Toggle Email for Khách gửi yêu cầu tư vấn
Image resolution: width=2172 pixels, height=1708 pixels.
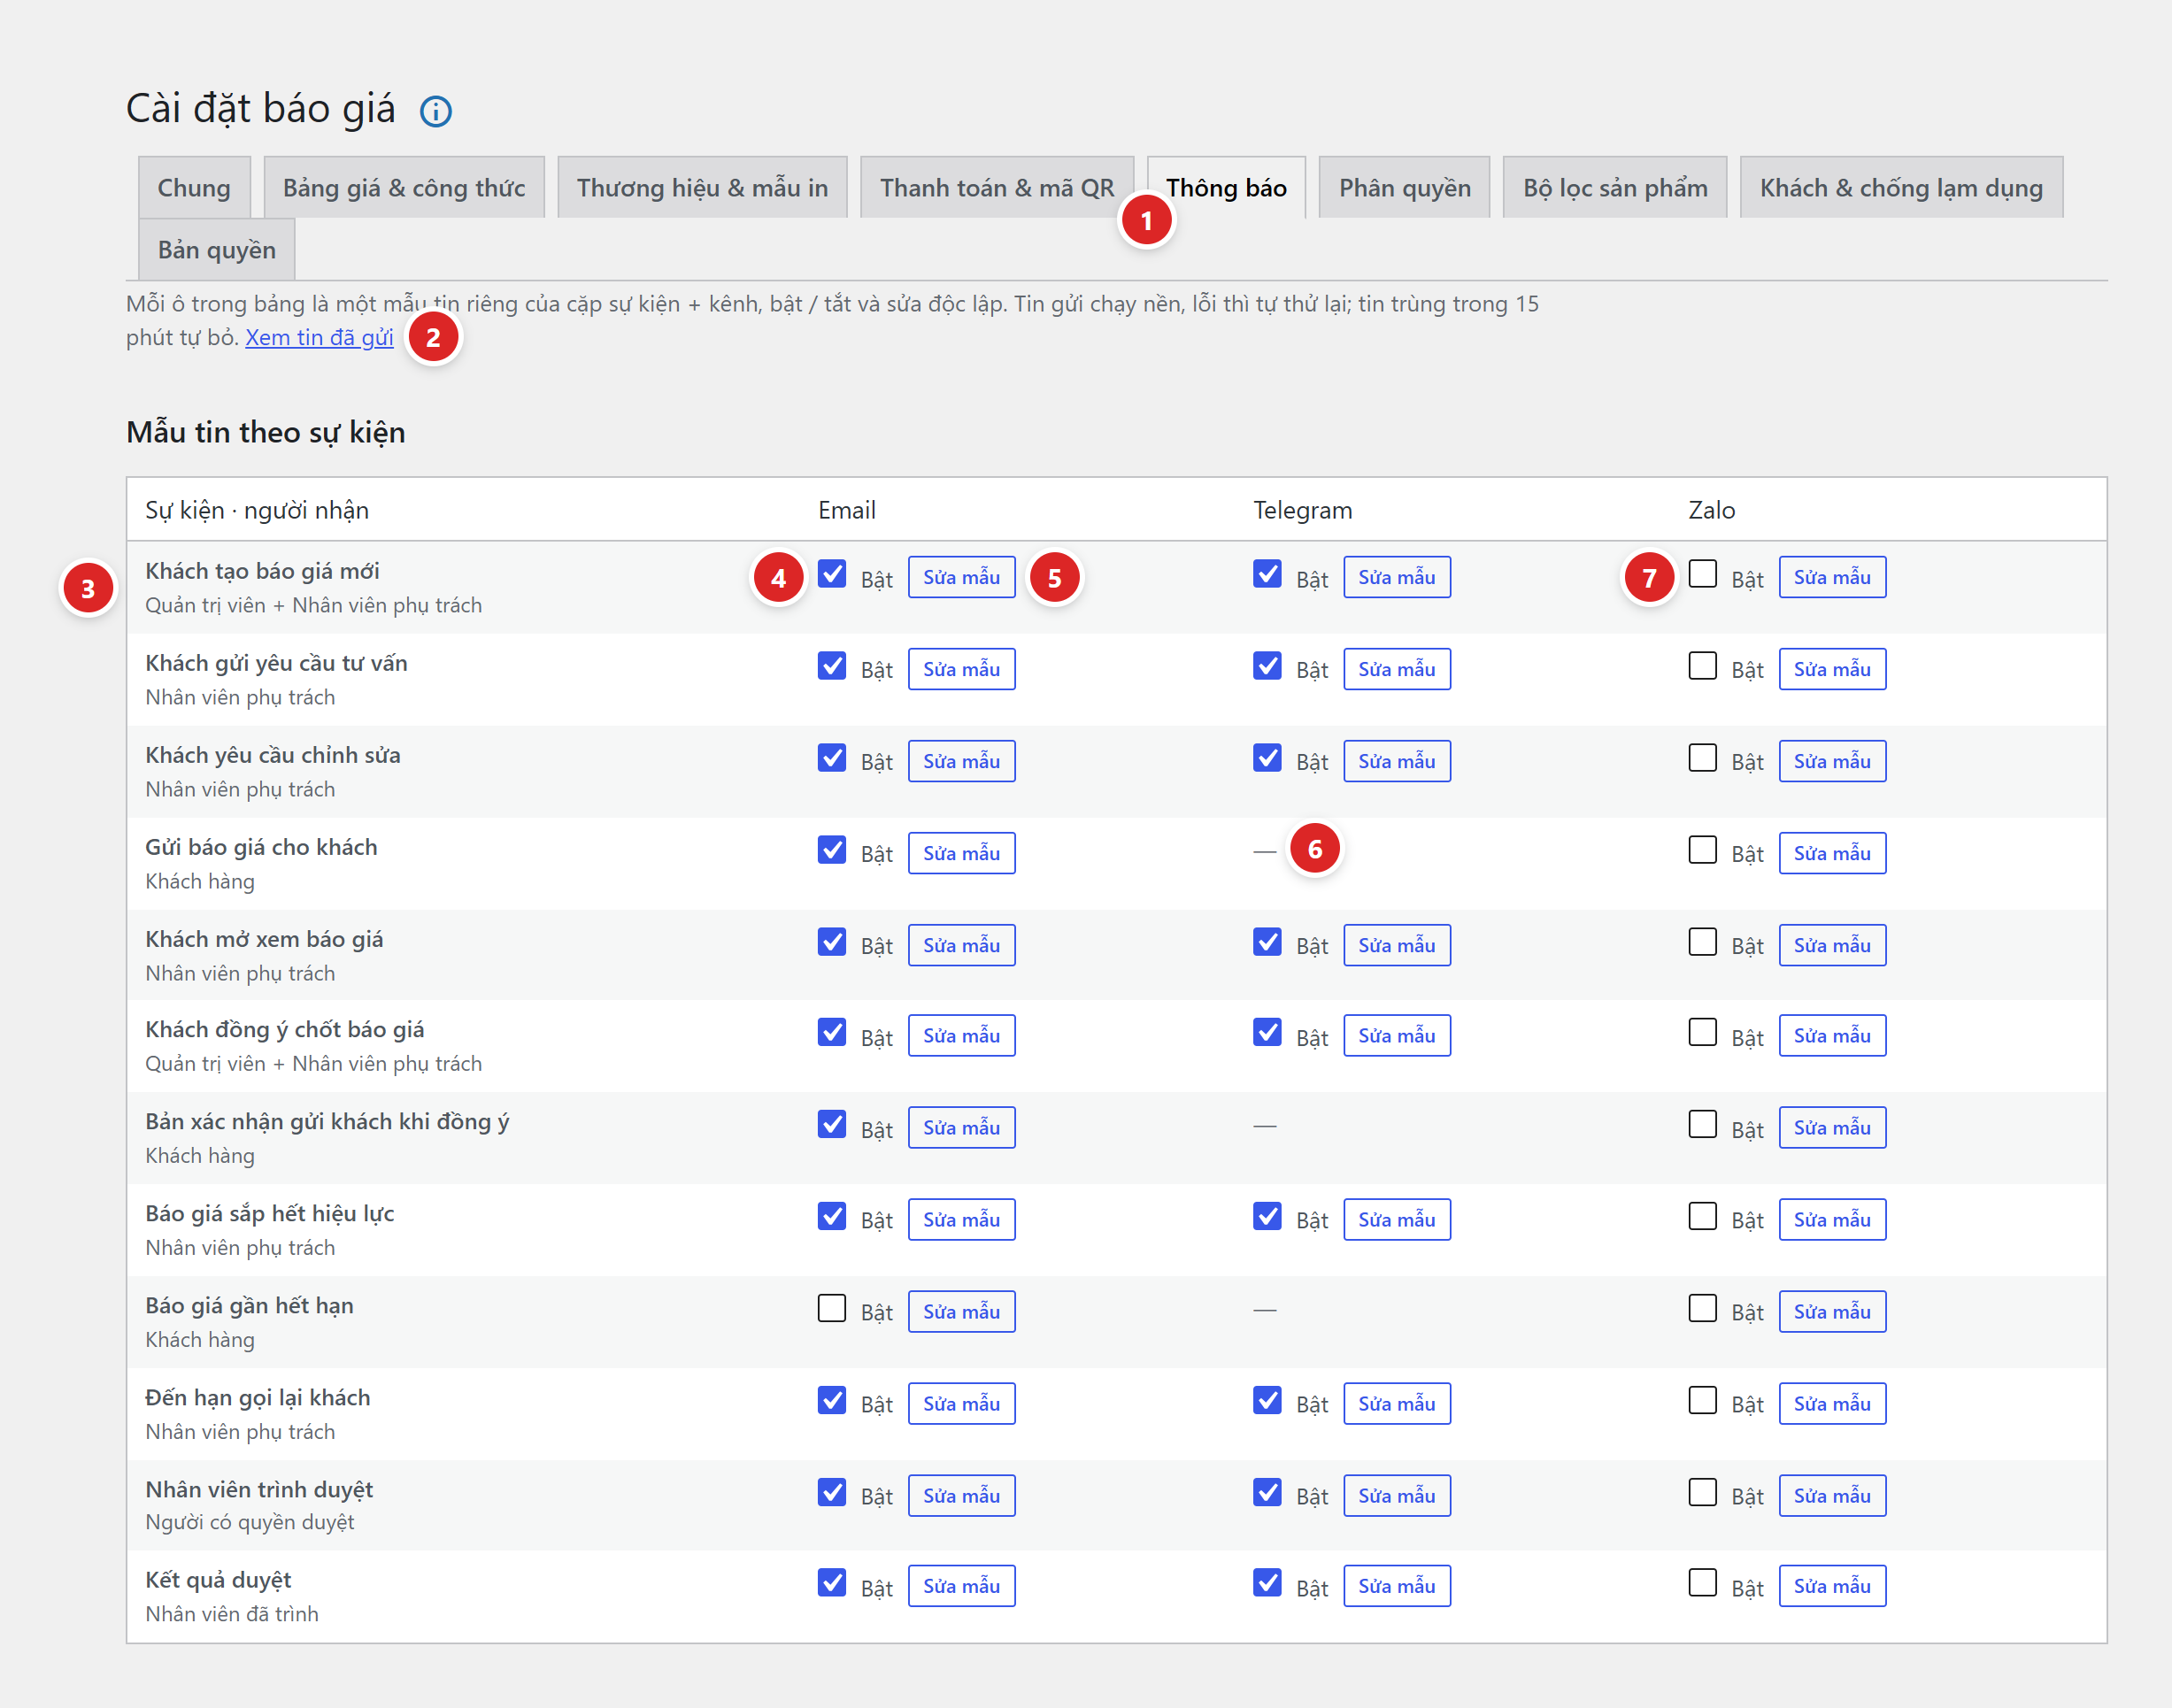pyautogui.click(x=832, y=666)
